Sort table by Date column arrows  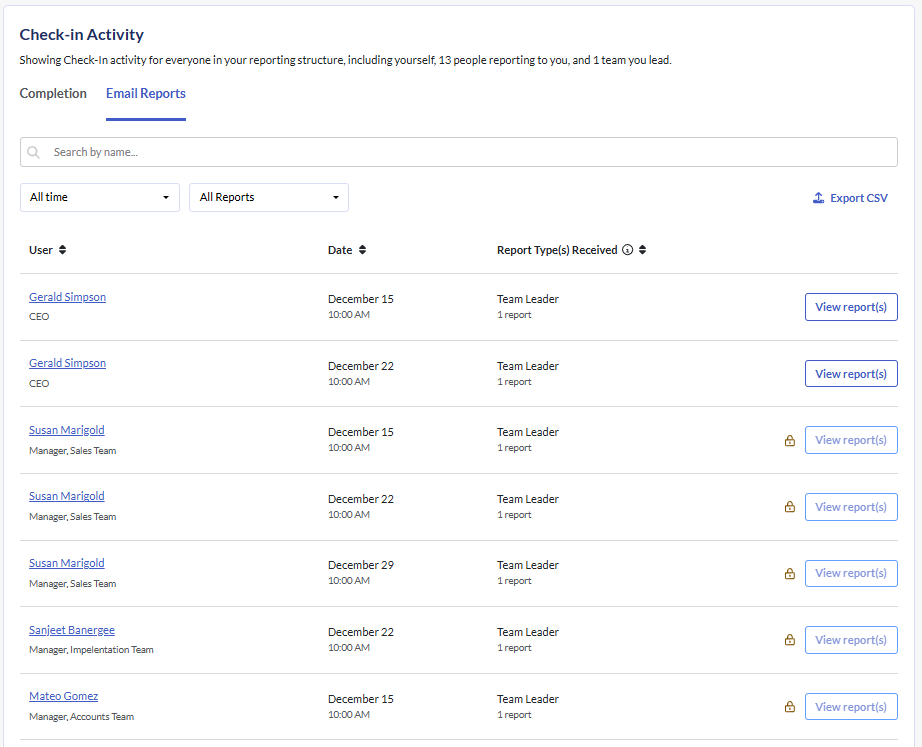362,250
